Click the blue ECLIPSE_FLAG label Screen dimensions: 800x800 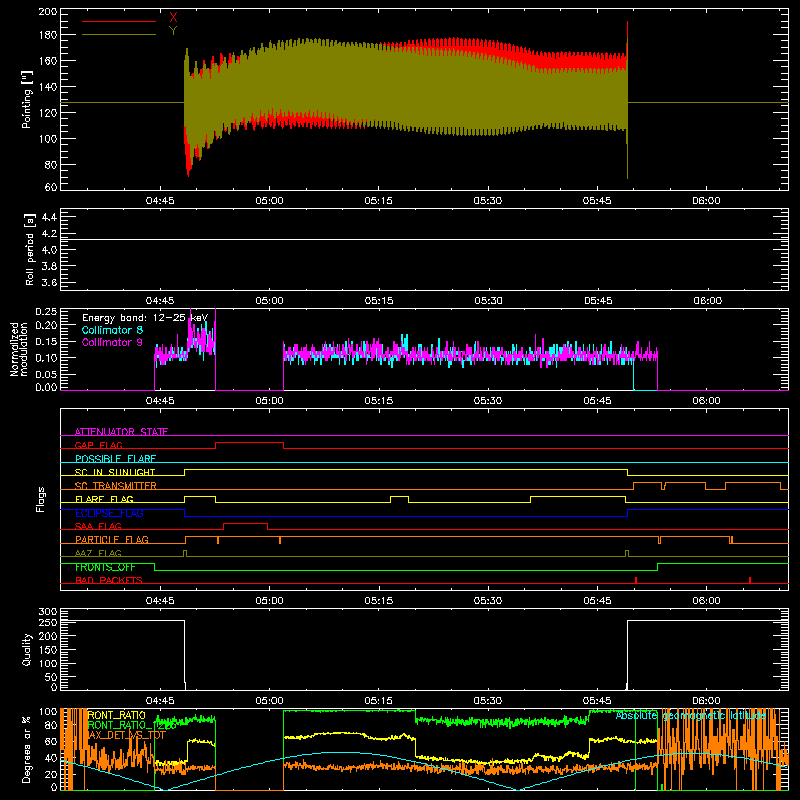pos(109,513)
